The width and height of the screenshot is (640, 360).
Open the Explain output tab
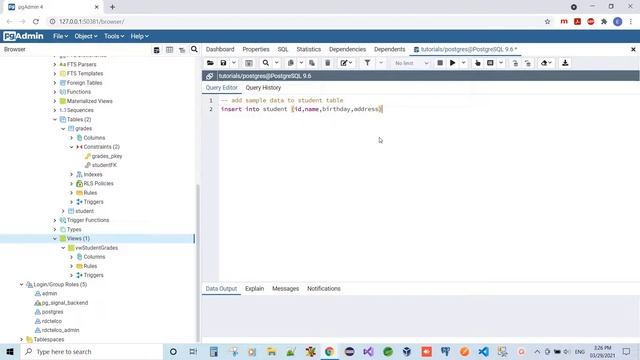[254, 289]
